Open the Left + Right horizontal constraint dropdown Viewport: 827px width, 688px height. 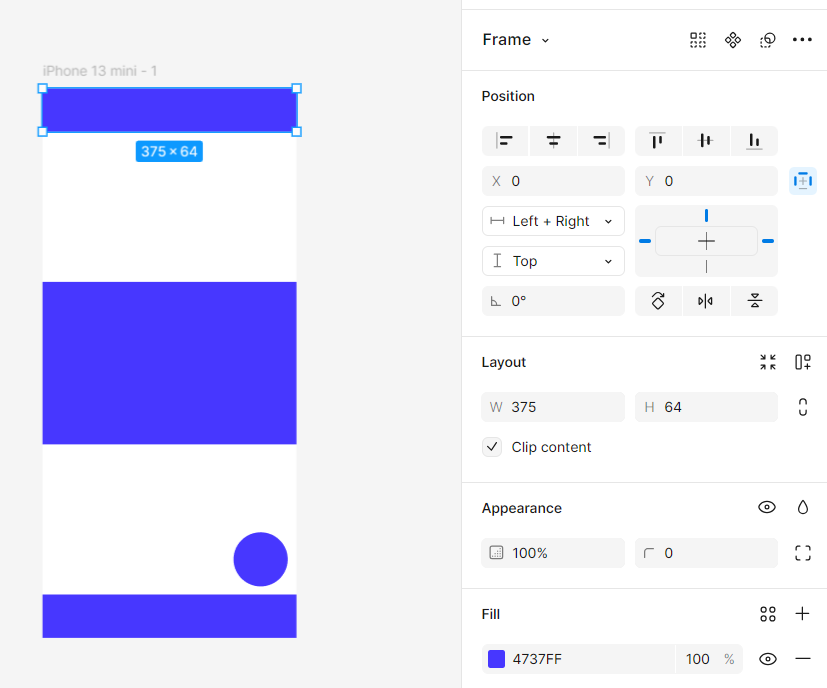[x=553, y=221]
